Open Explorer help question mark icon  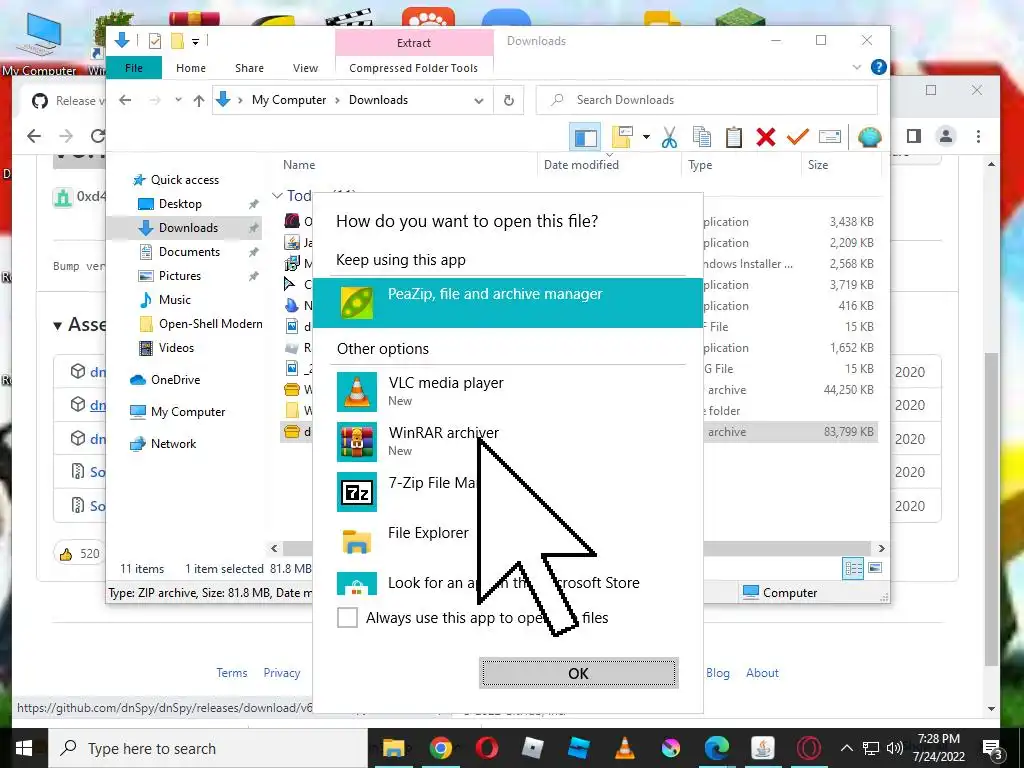coord(879,67)
